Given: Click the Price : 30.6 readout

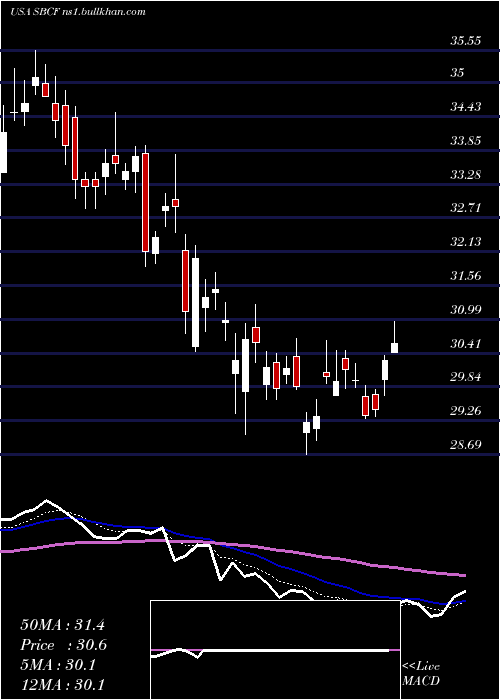Looking at the screenshot, I should pos(63,645).
